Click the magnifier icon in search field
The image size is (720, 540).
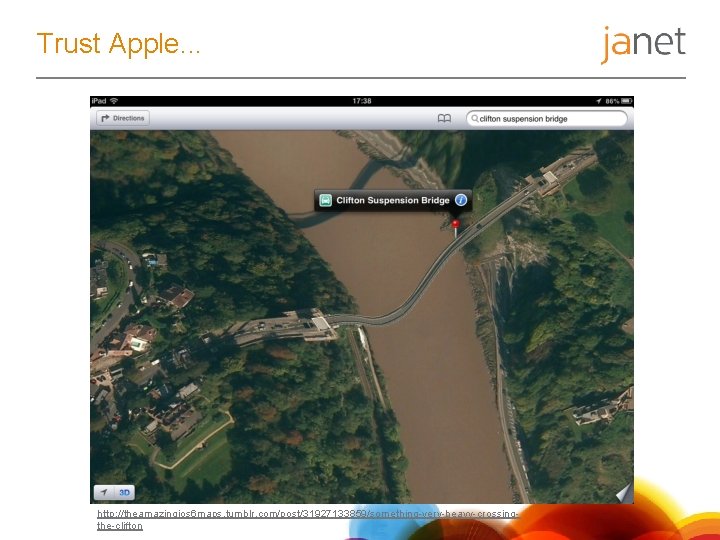click(x=475, y=118)
